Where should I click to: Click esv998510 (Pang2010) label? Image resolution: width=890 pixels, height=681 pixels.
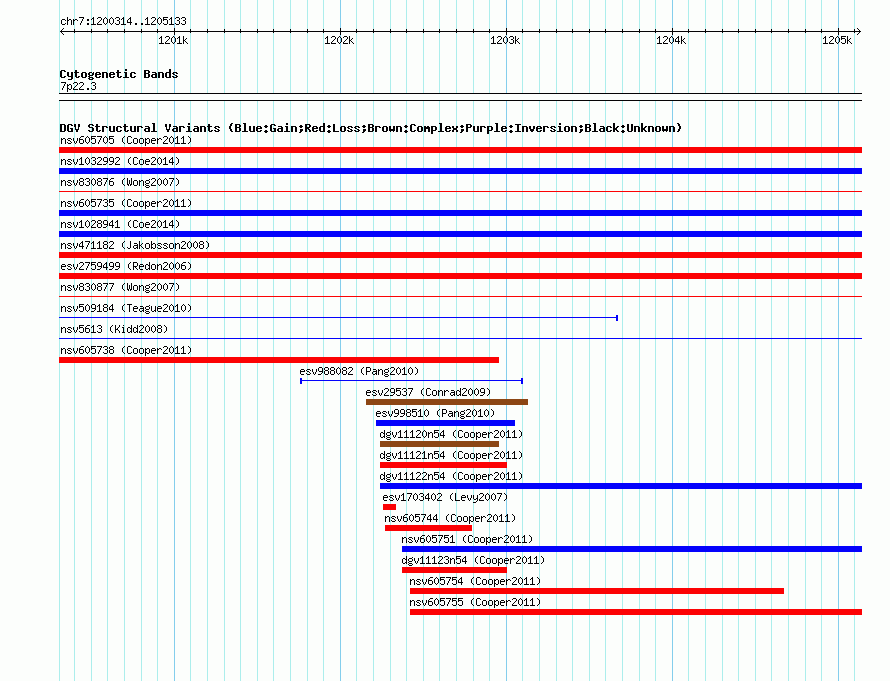coord(435,413)
